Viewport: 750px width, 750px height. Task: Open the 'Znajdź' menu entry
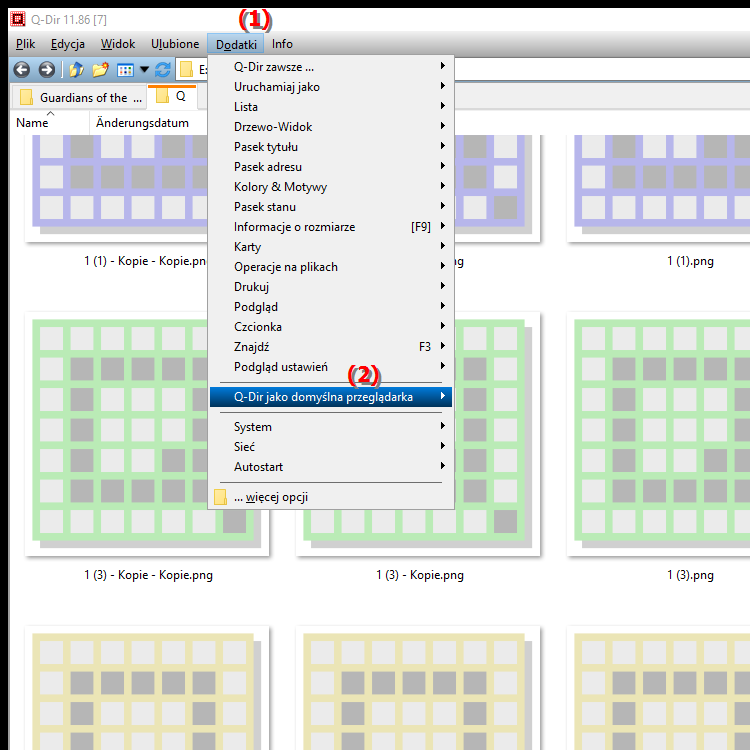pyautogui.click(x=331, y=347)
